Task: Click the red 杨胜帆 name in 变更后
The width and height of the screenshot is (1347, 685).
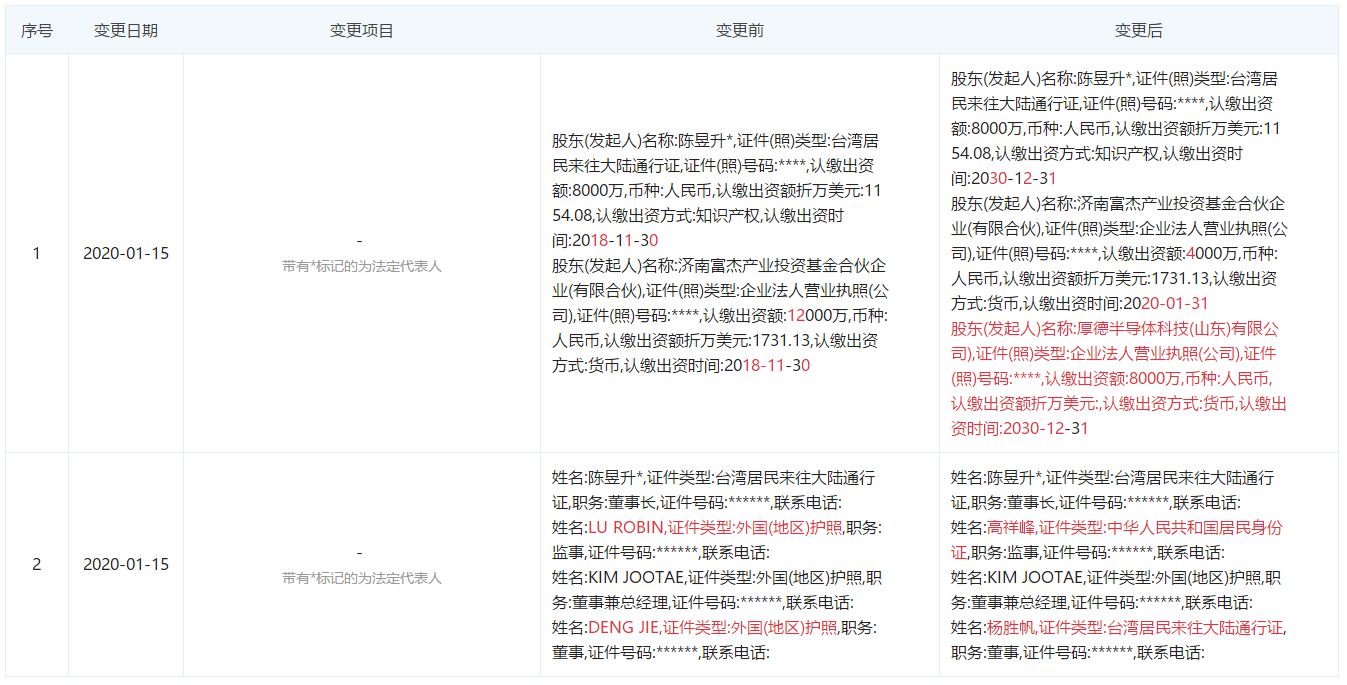Action: 1010,627
